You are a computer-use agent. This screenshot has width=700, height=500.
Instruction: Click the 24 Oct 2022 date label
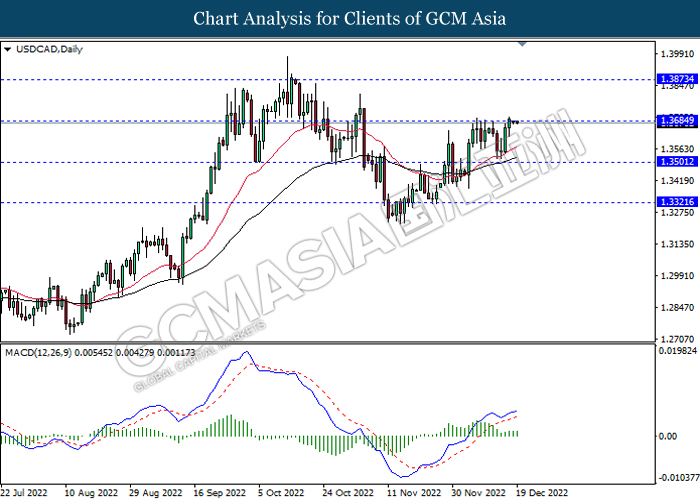coord(348,493)
